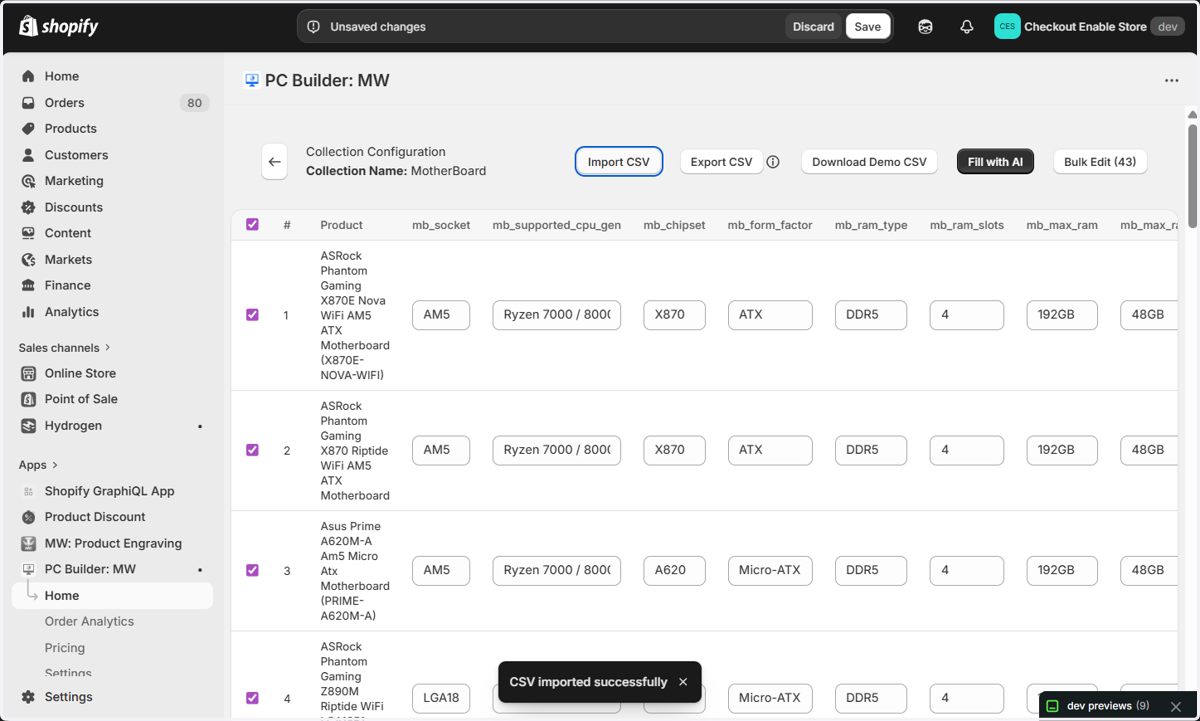Expand the Apps section chevron

(x=55, y=465)
